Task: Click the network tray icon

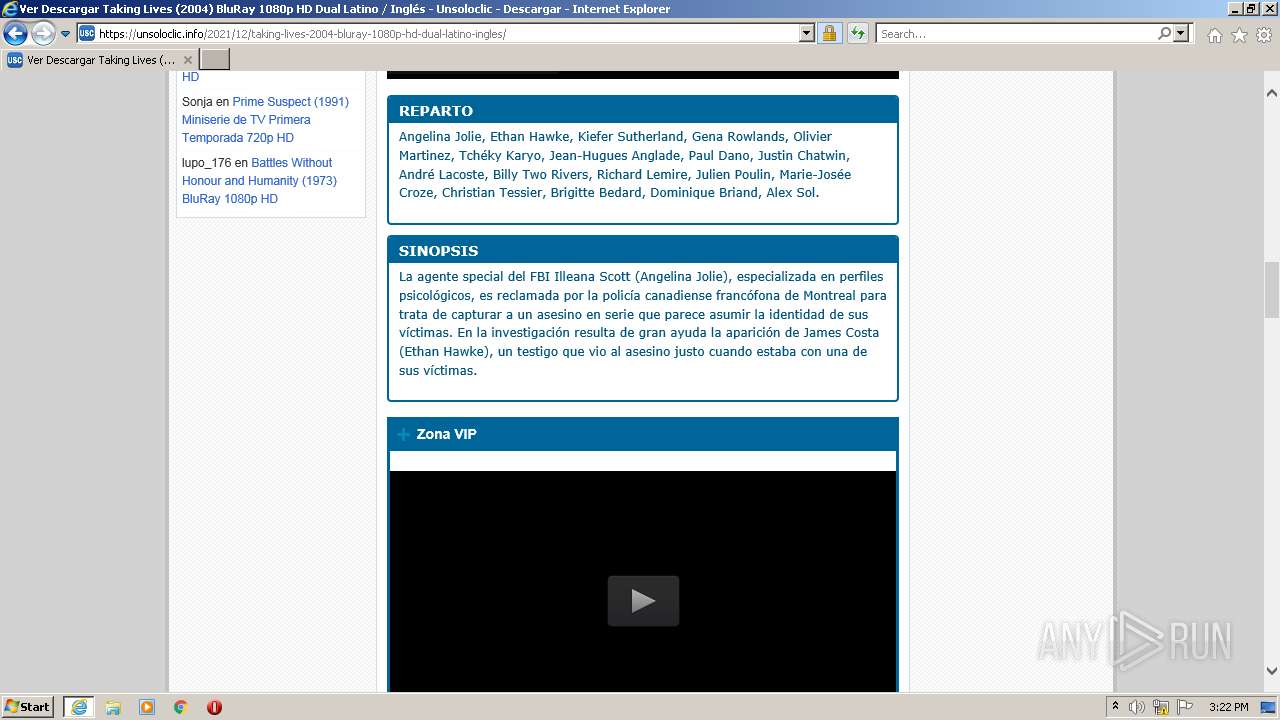Action: 1161,707
